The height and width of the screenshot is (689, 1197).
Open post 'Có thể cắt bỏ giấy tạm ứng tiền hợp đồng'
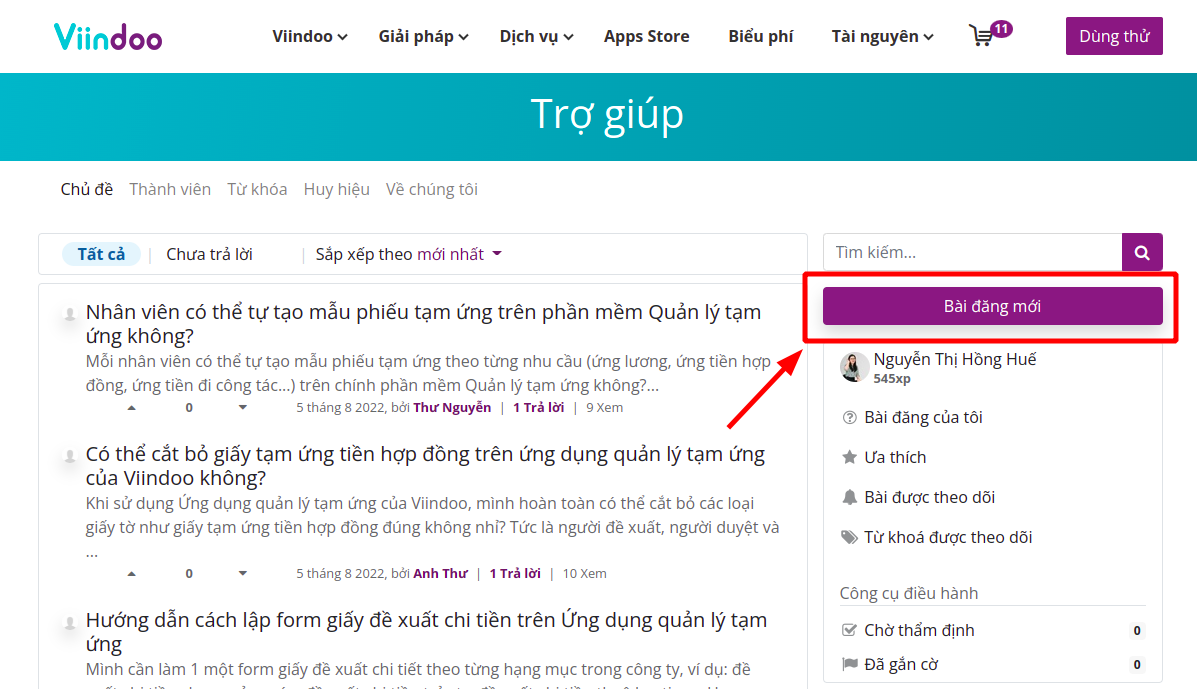point(425,465)
